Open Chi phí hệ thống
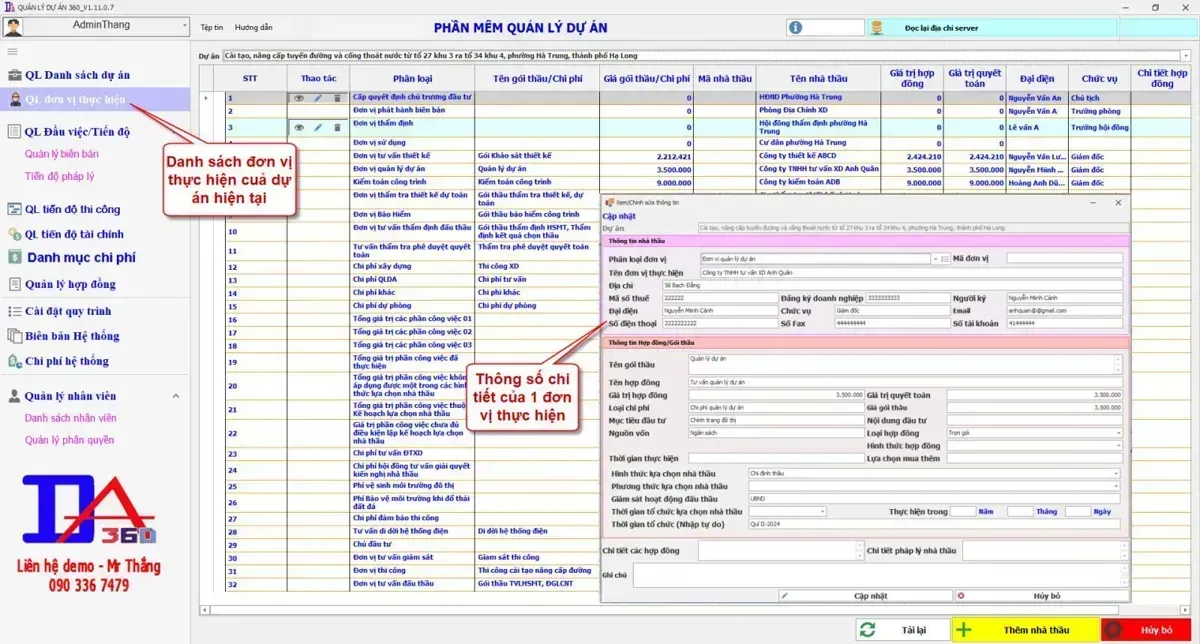 tap(66, 361)
